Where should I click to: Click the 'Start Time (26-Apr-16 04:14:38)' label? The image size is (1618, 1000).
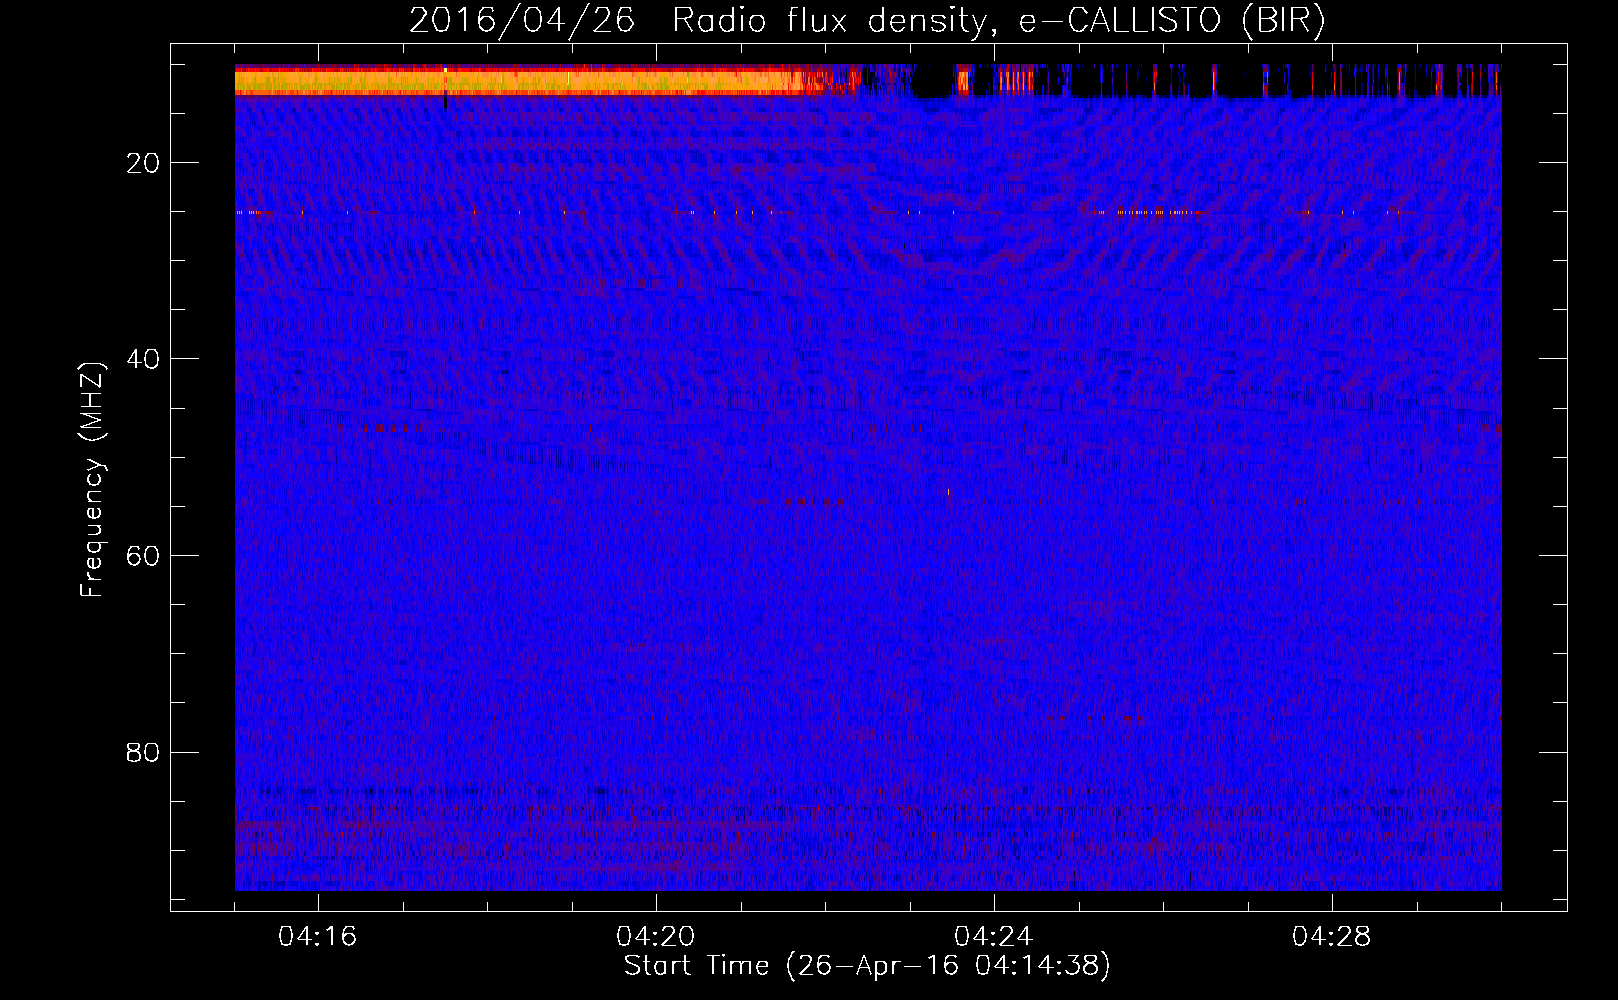867,966
